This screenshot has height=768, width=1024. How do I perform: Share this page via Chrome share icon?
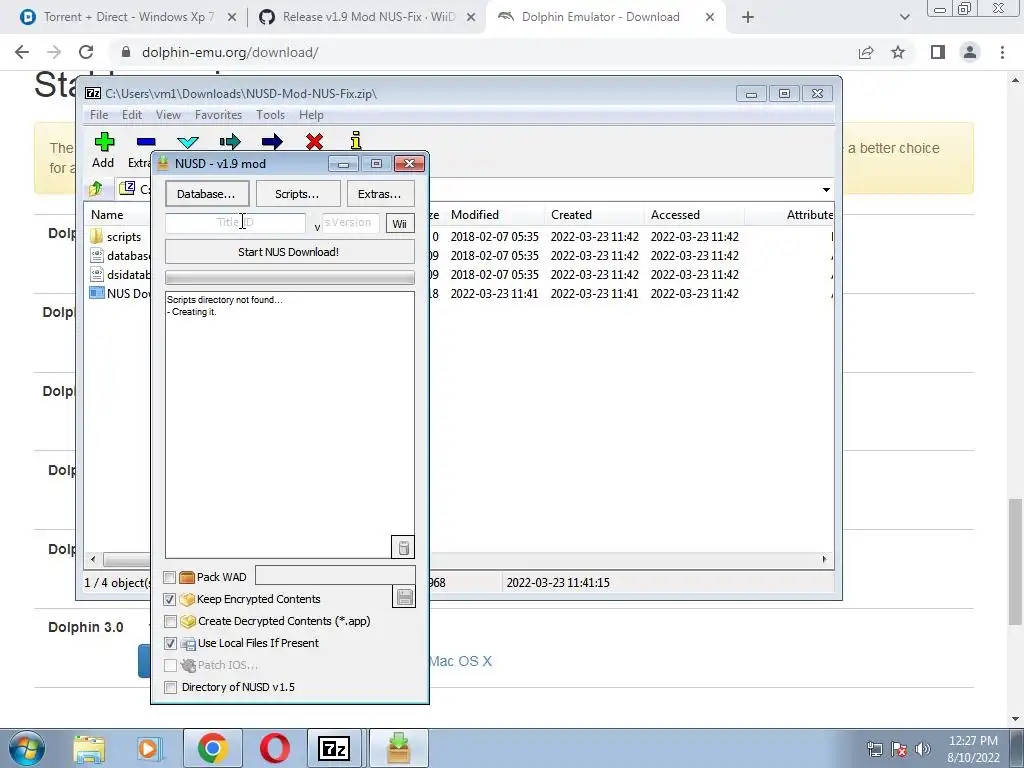tap(866, 52)
